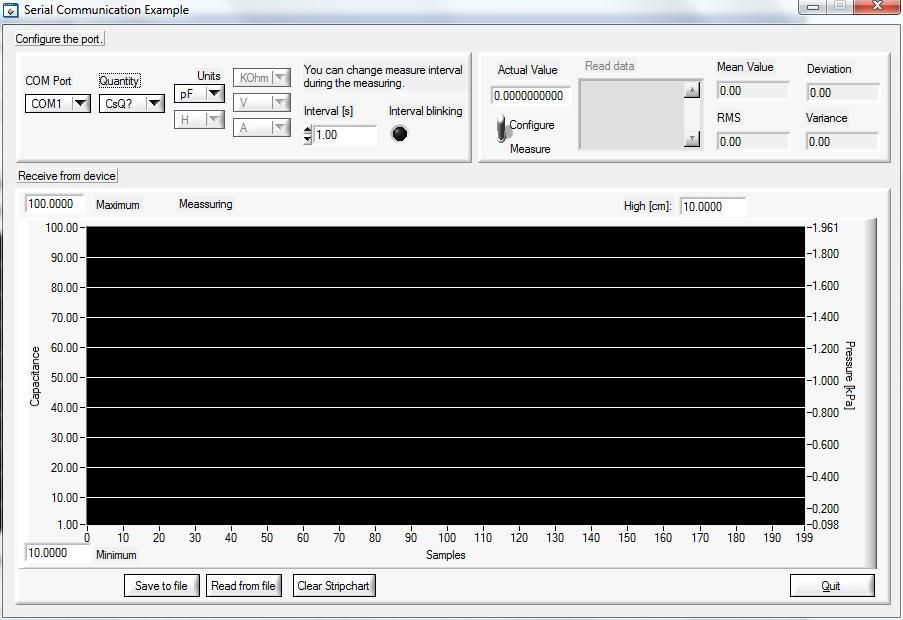Click the Interval stepper up arrow
The height and width of the screenshot is (620, 903).
click(x=308, y=130)
